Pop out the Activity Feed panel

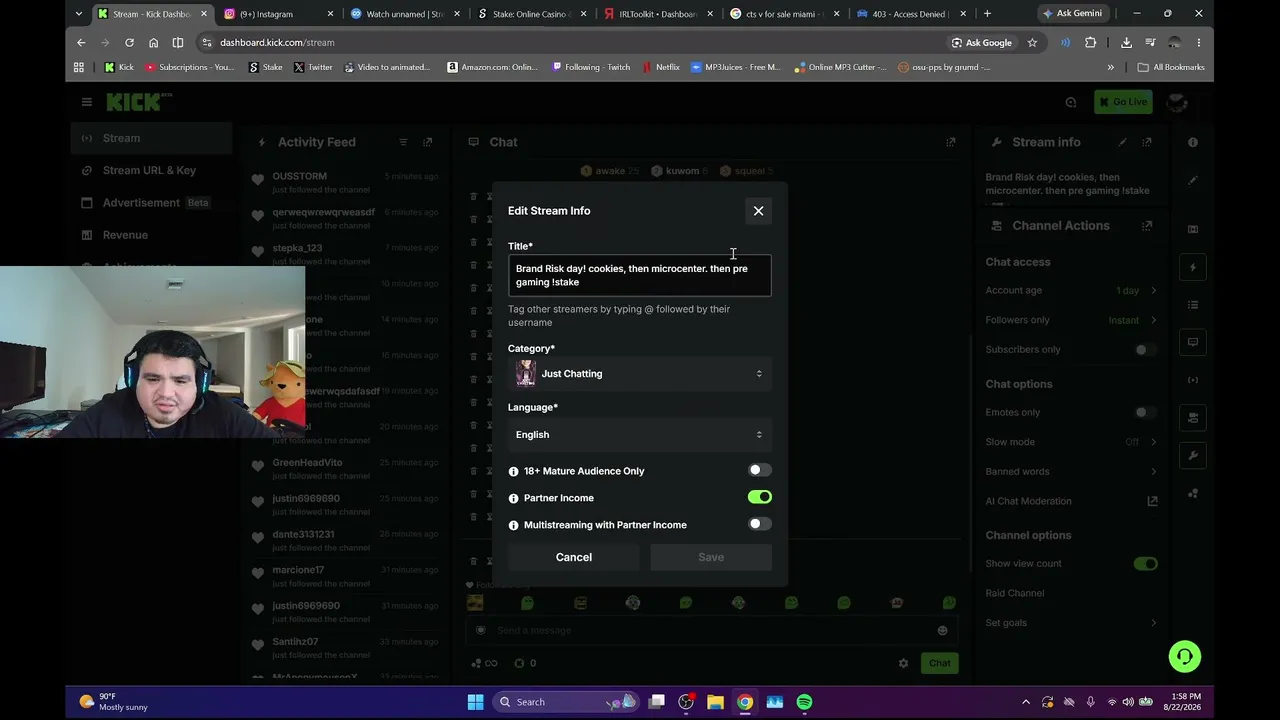[x=427, y=142]
